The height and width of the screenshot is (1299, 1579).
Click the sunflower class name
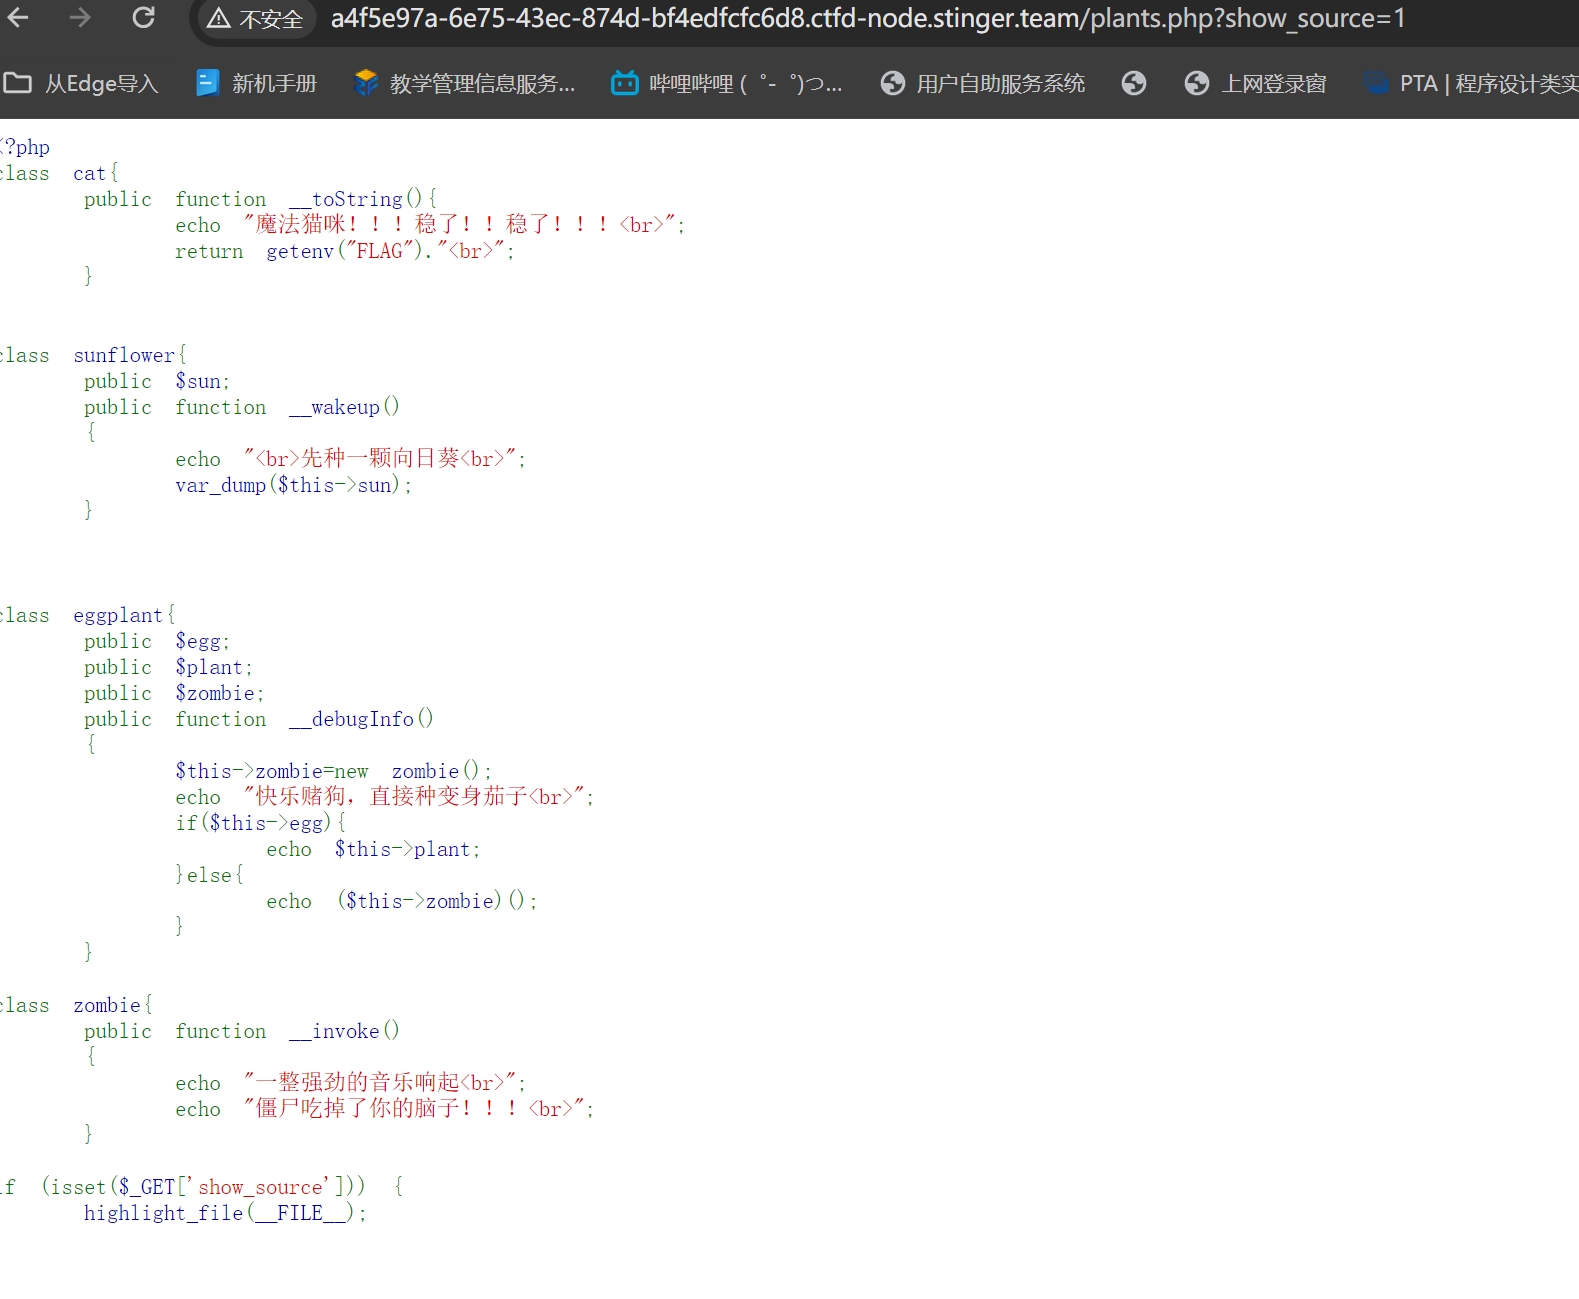[123, 355]
